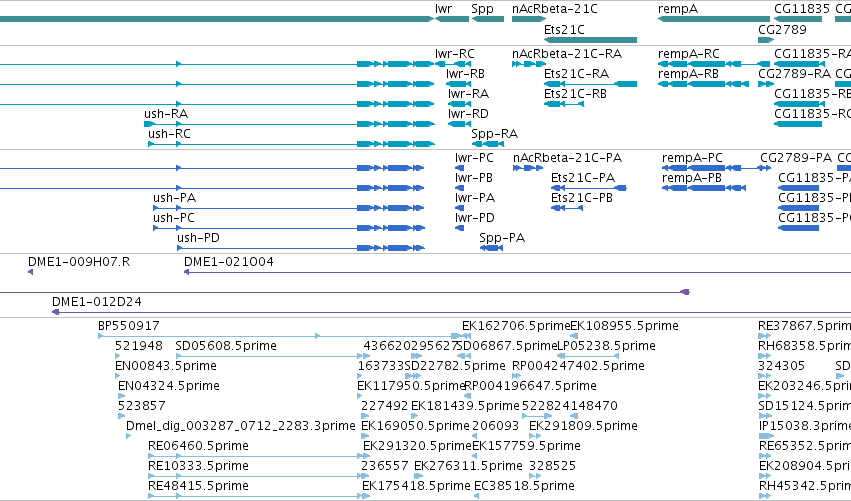851x501 pixels.
Task: Select the rempA-RB transcript label
Action: pyautogui.click(x=689, y=74)
